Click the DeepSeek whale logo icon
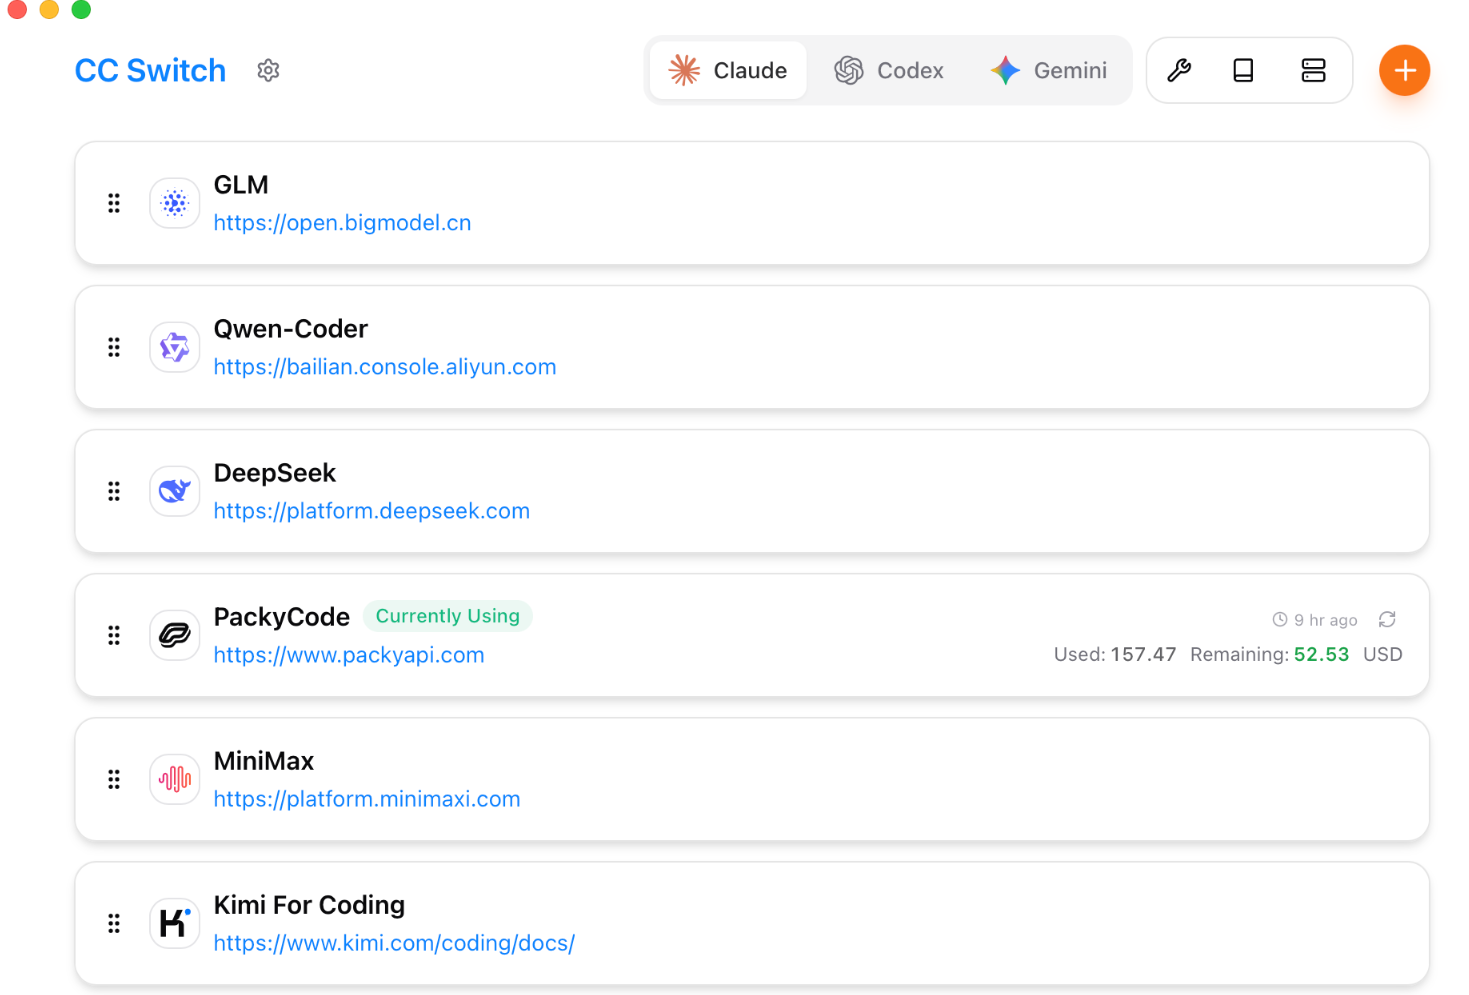The image size is (1469, 995). (175, 492)
